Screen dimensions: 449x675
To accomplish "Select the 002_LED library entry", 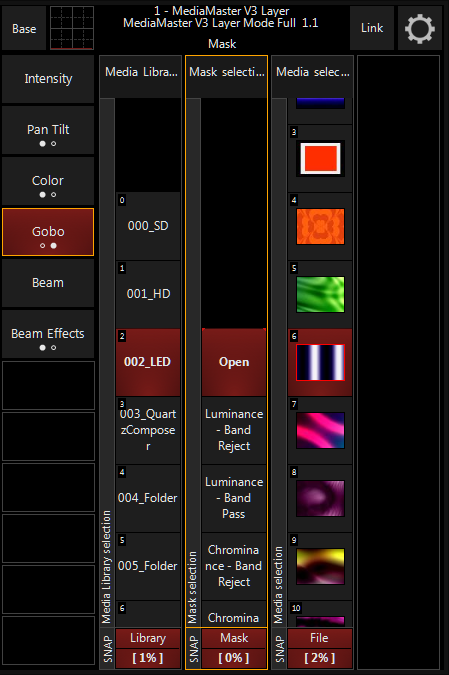I will [148, 362].
